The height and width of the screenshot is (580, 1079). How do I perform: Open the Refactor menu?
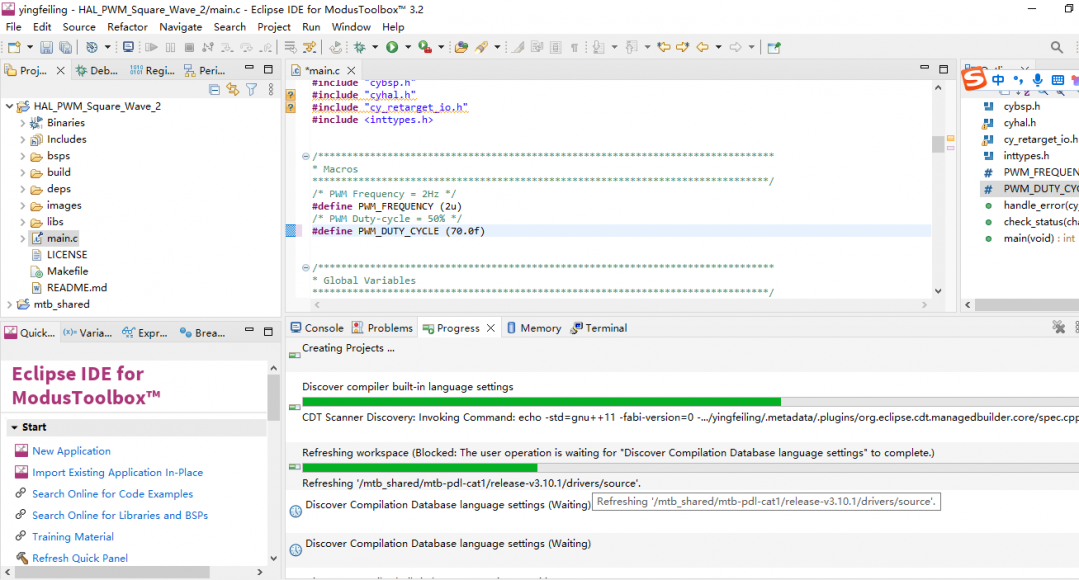pos(127,27)
